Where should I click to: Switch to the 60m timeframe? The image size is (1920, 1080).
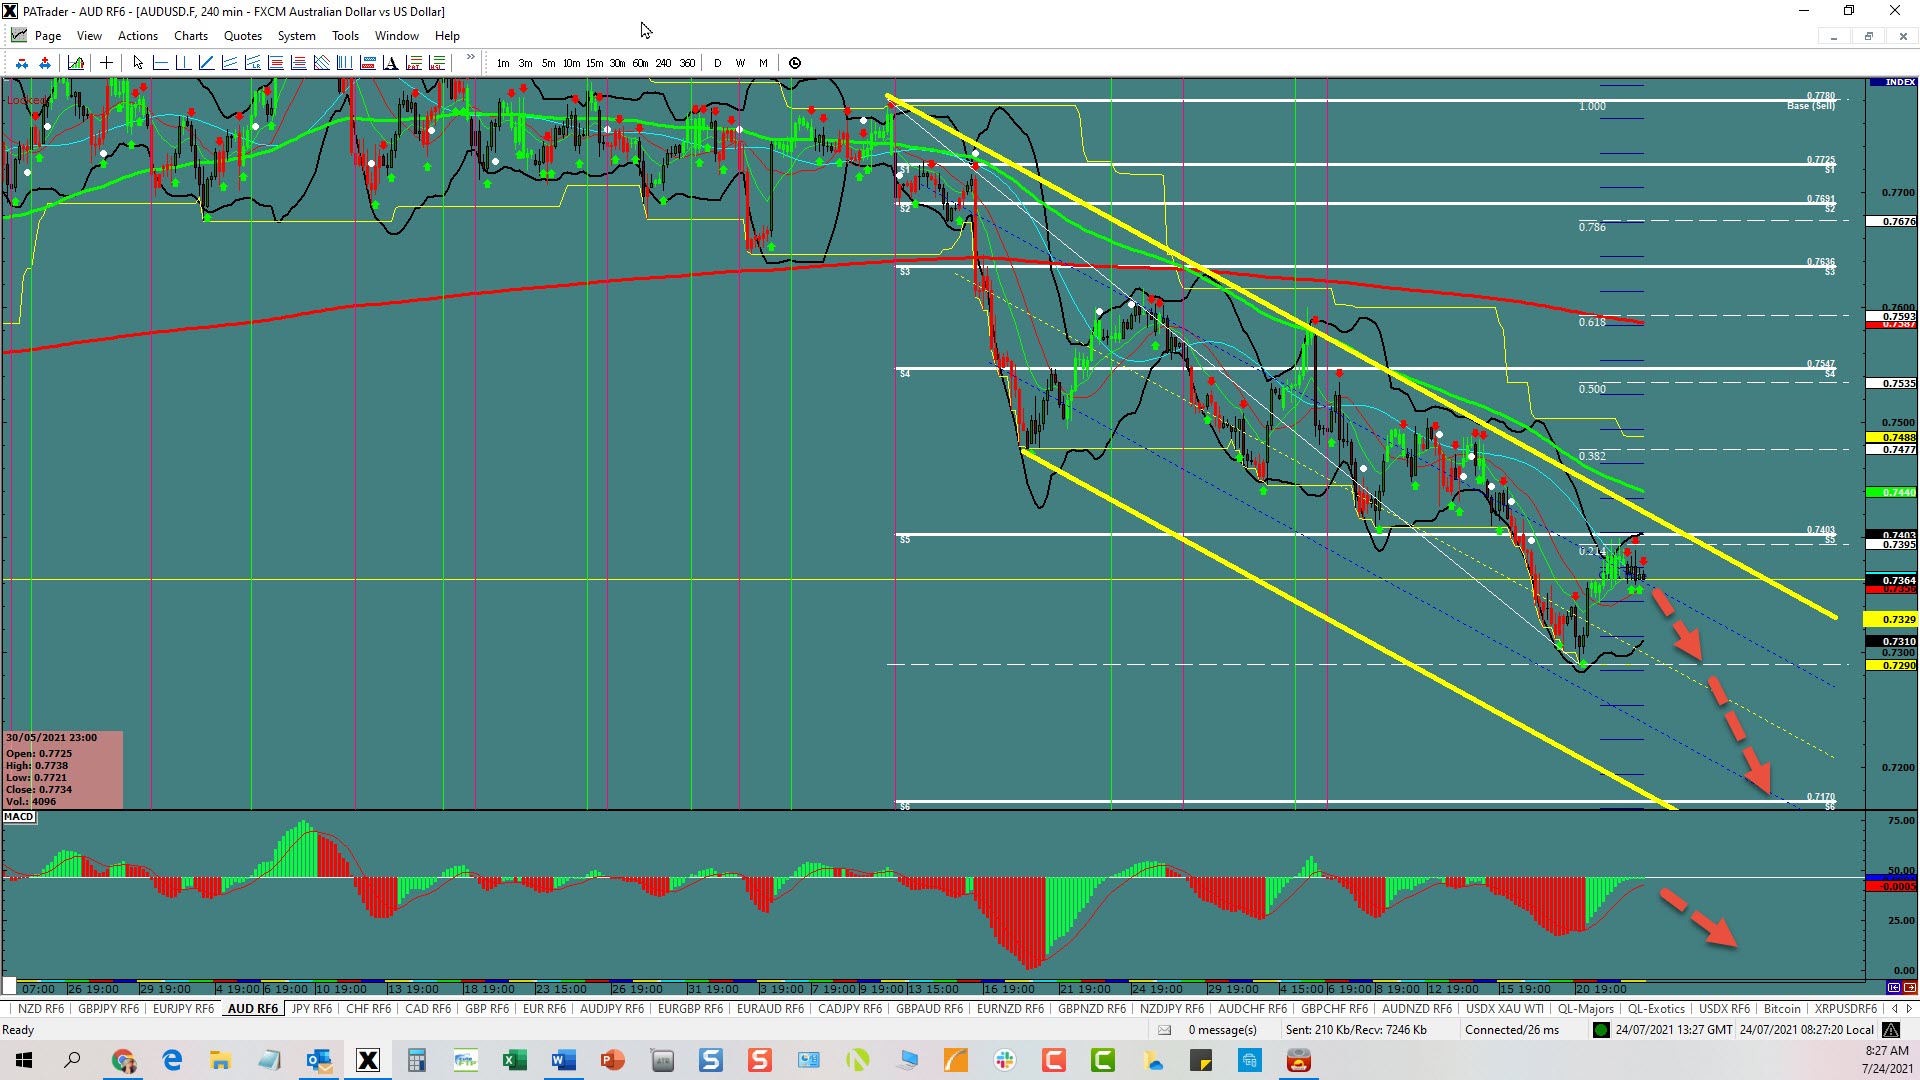click(640, 63)
